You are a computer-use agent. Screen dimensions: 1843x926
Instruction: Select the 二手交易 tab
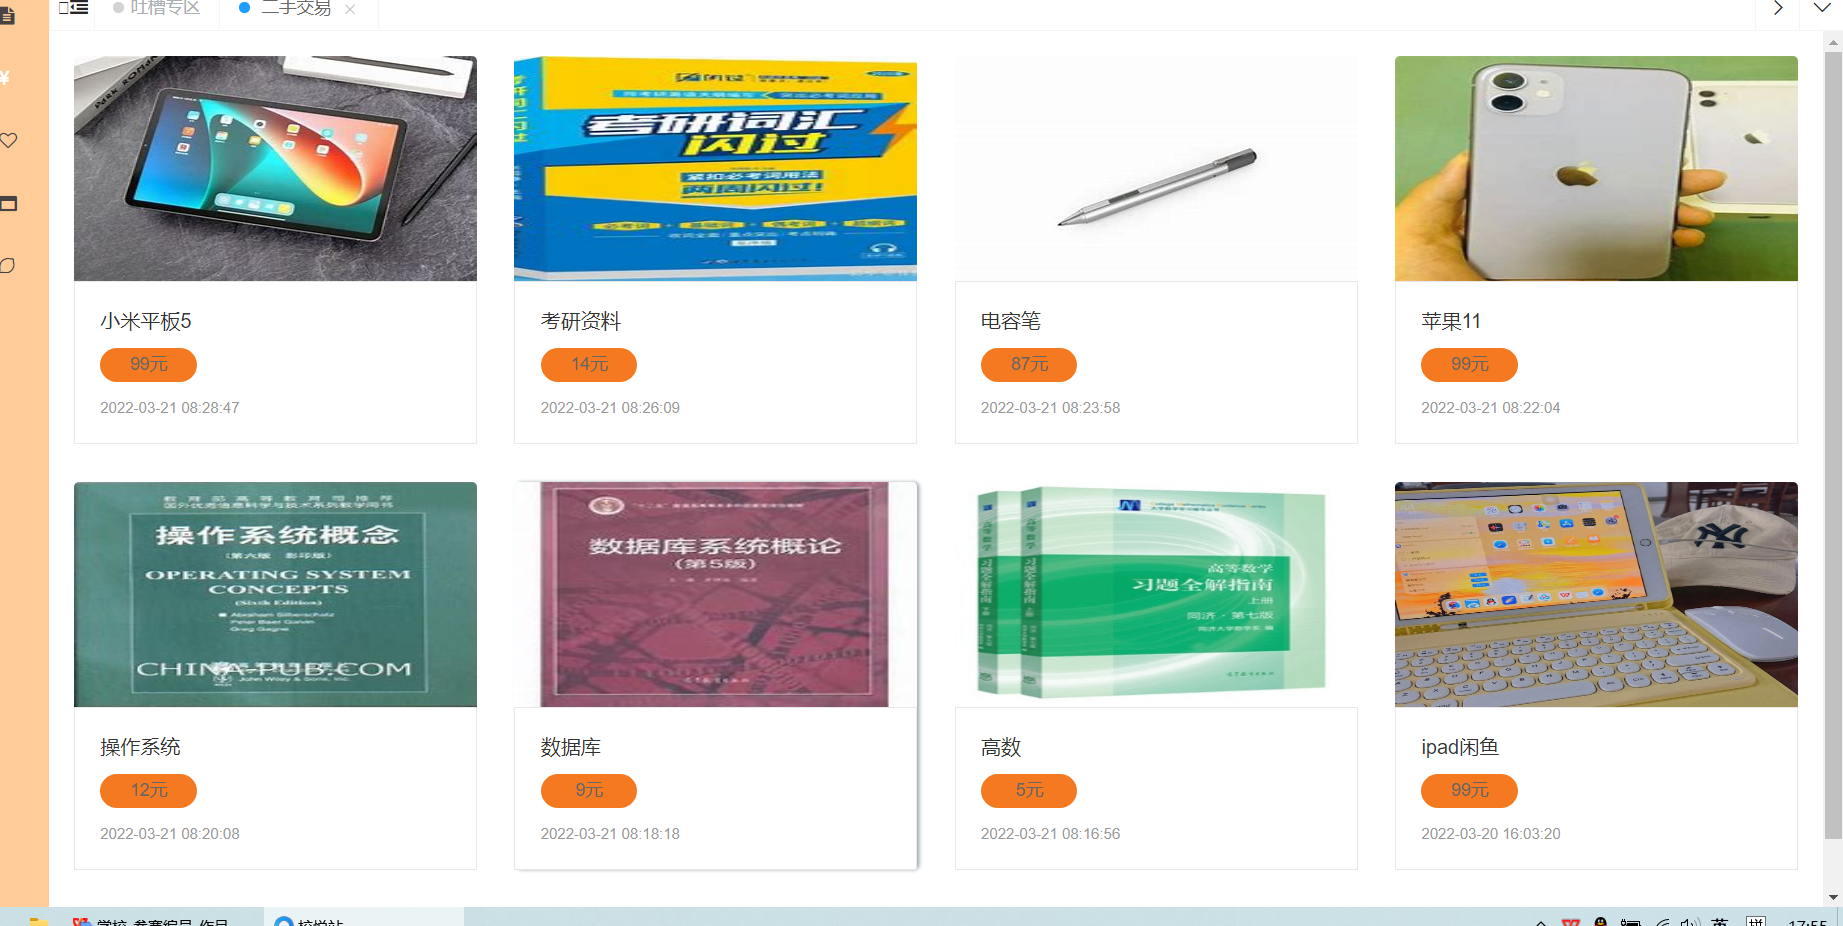tap(296, 8)
